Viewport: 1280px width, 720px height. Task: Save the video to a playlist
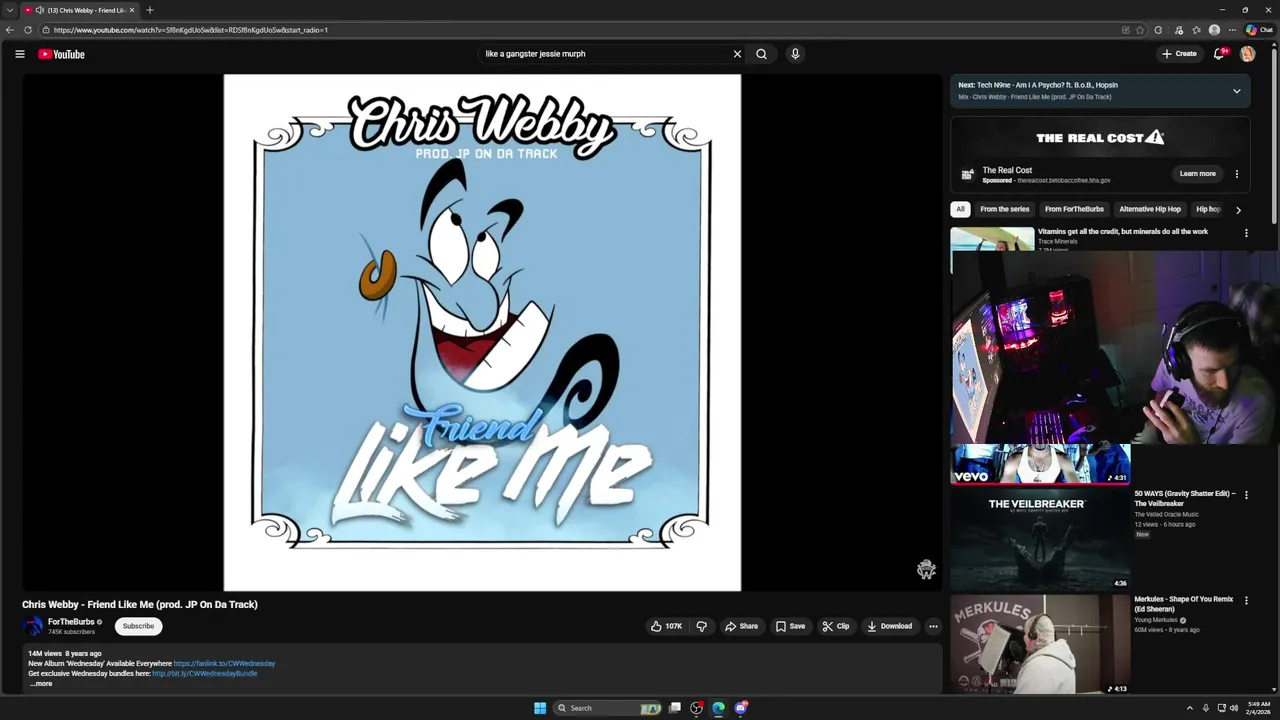pos(790,626)
